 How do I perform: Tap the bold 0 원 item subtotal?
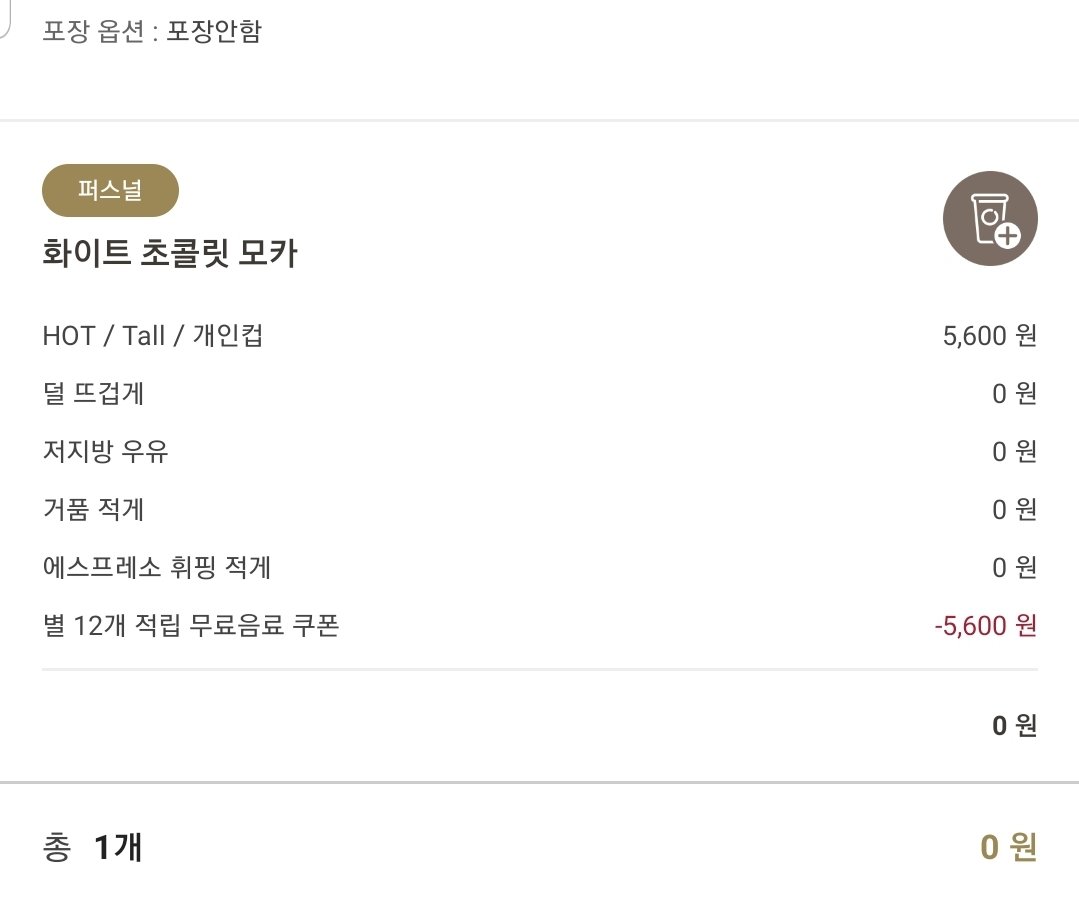1014,725
